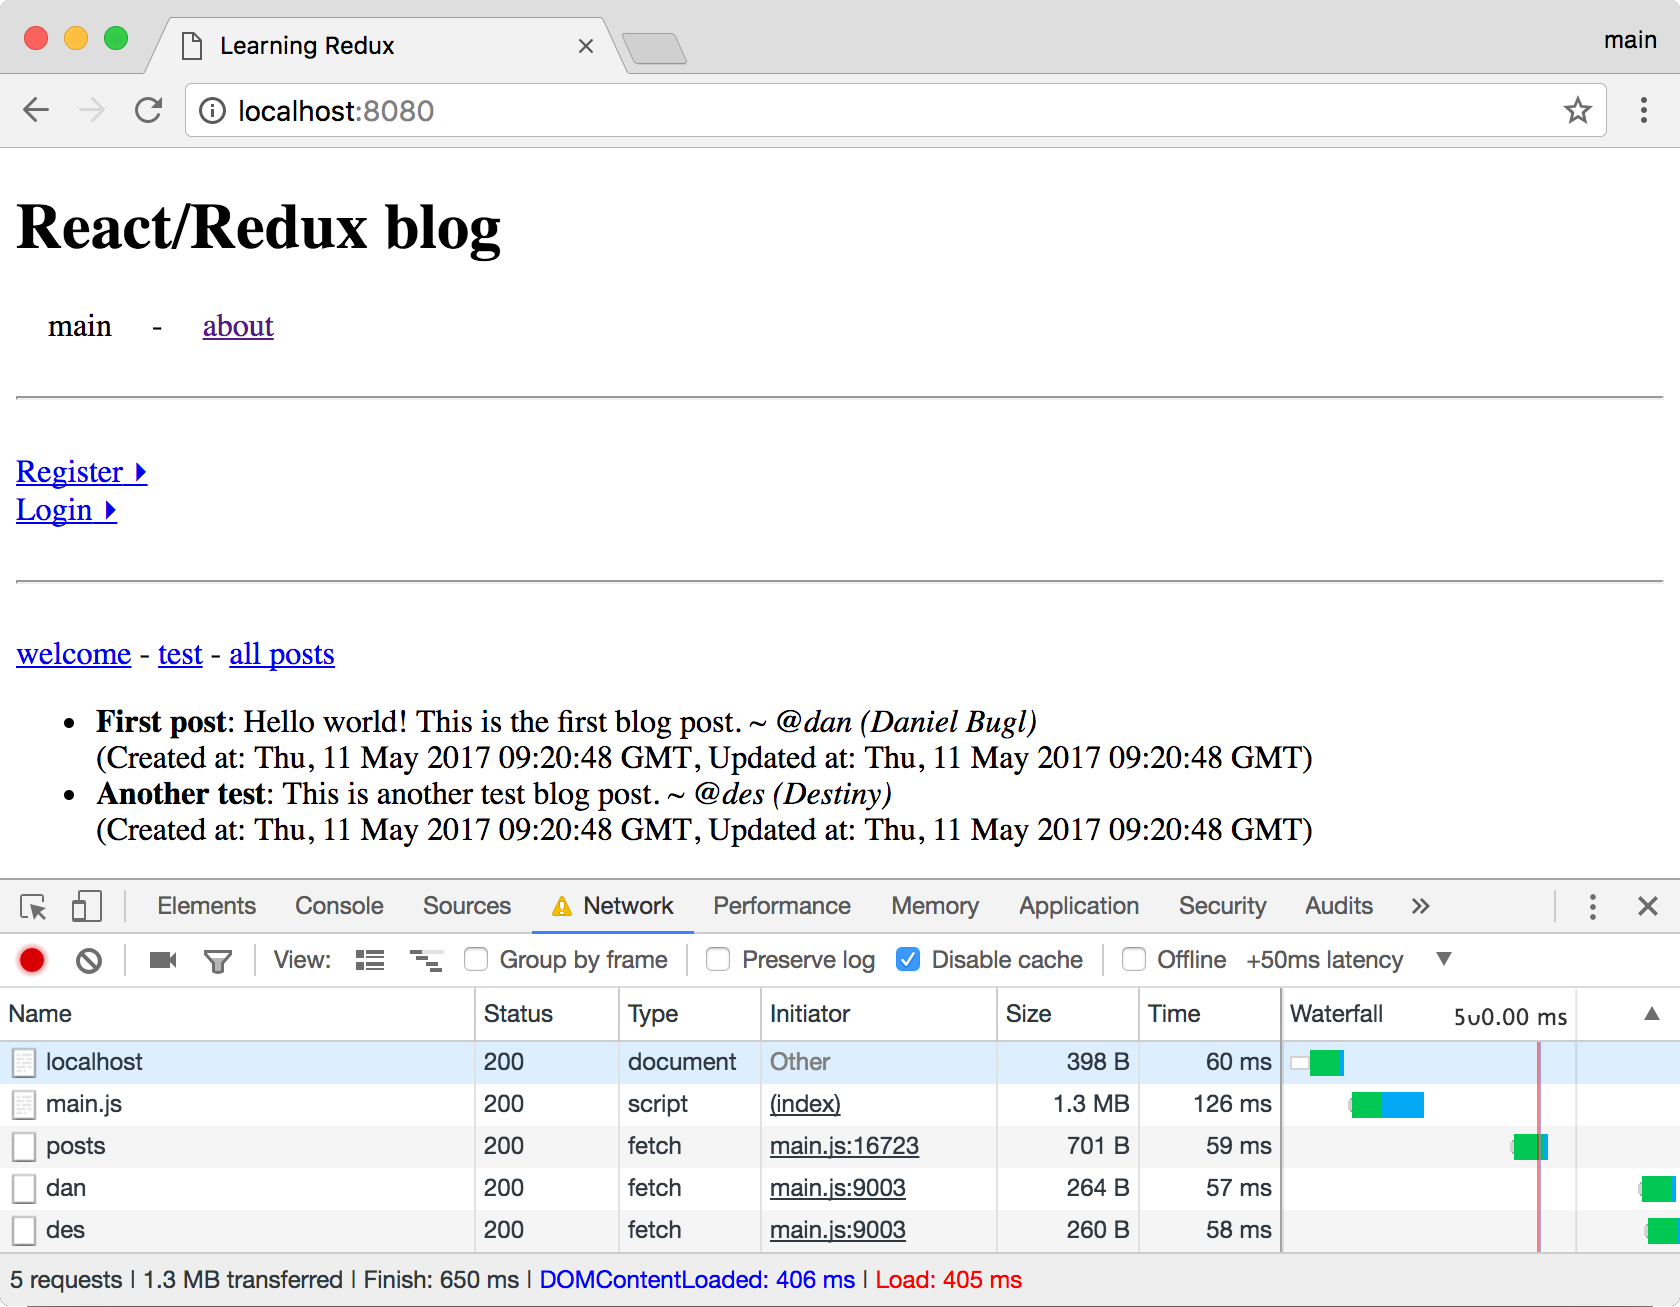Stop recording network log with red button
Image resolution: width=1680 pixels, height=1307 pixels.
pyautogui.click(x=32, y=960)
